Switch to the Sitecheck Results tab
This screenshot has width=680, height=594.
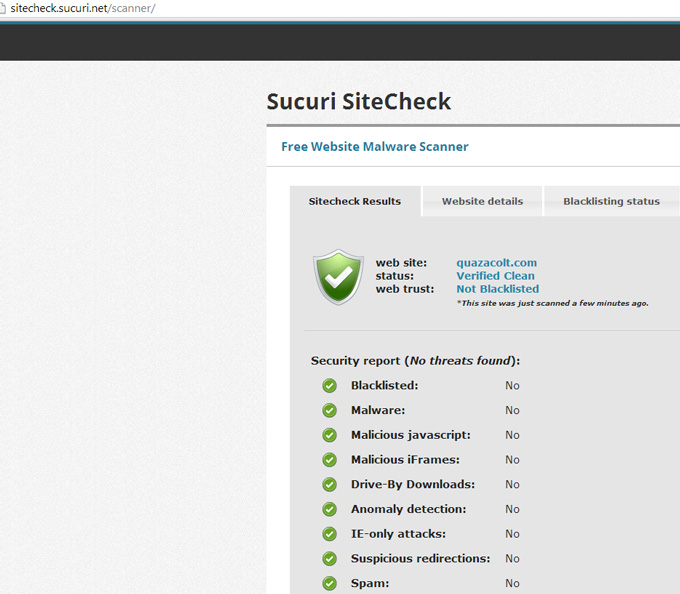pos(355,201)
